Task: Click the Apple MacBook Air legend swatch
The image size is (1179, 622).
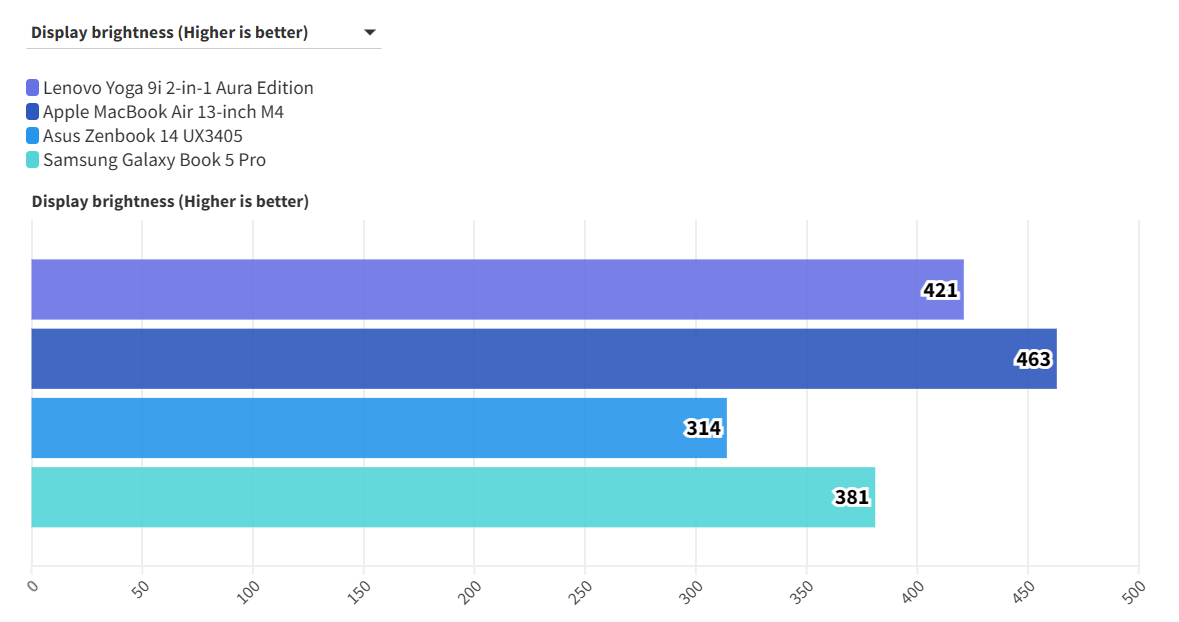Action: (33, 112)
